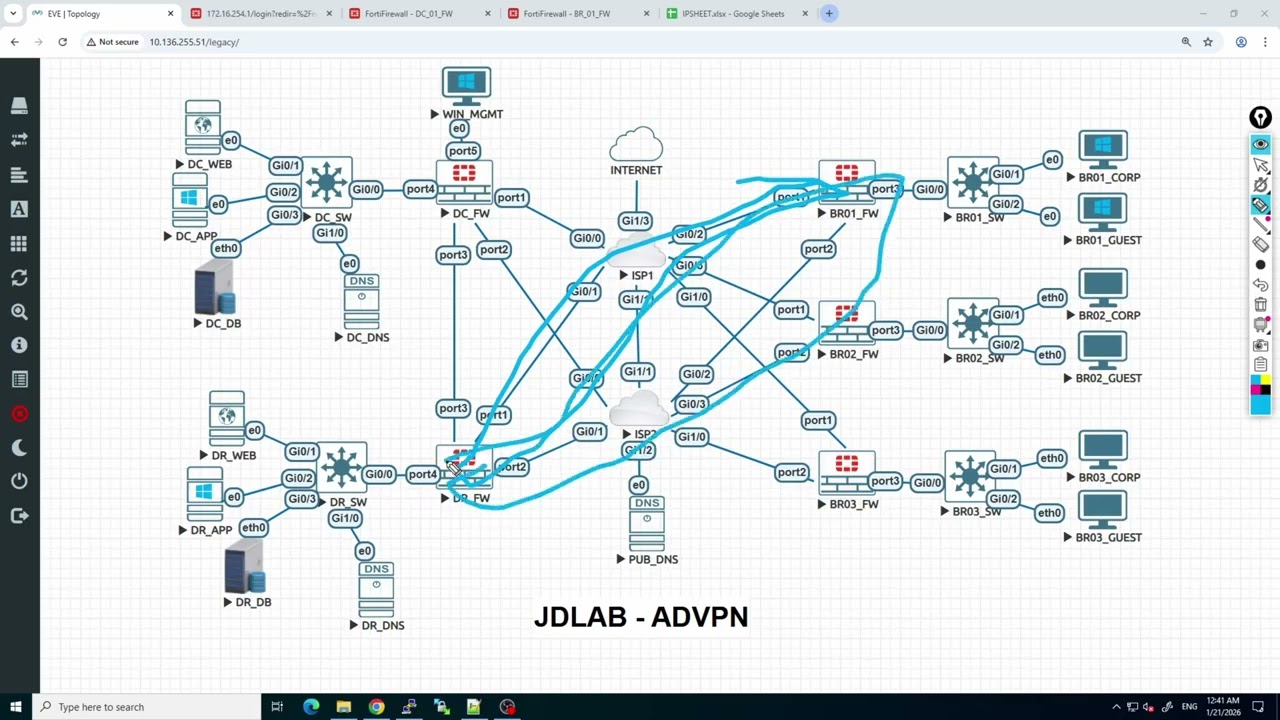Open the Chrome profile avatar
The image size is (1280, 720).
click(1241, 42)
